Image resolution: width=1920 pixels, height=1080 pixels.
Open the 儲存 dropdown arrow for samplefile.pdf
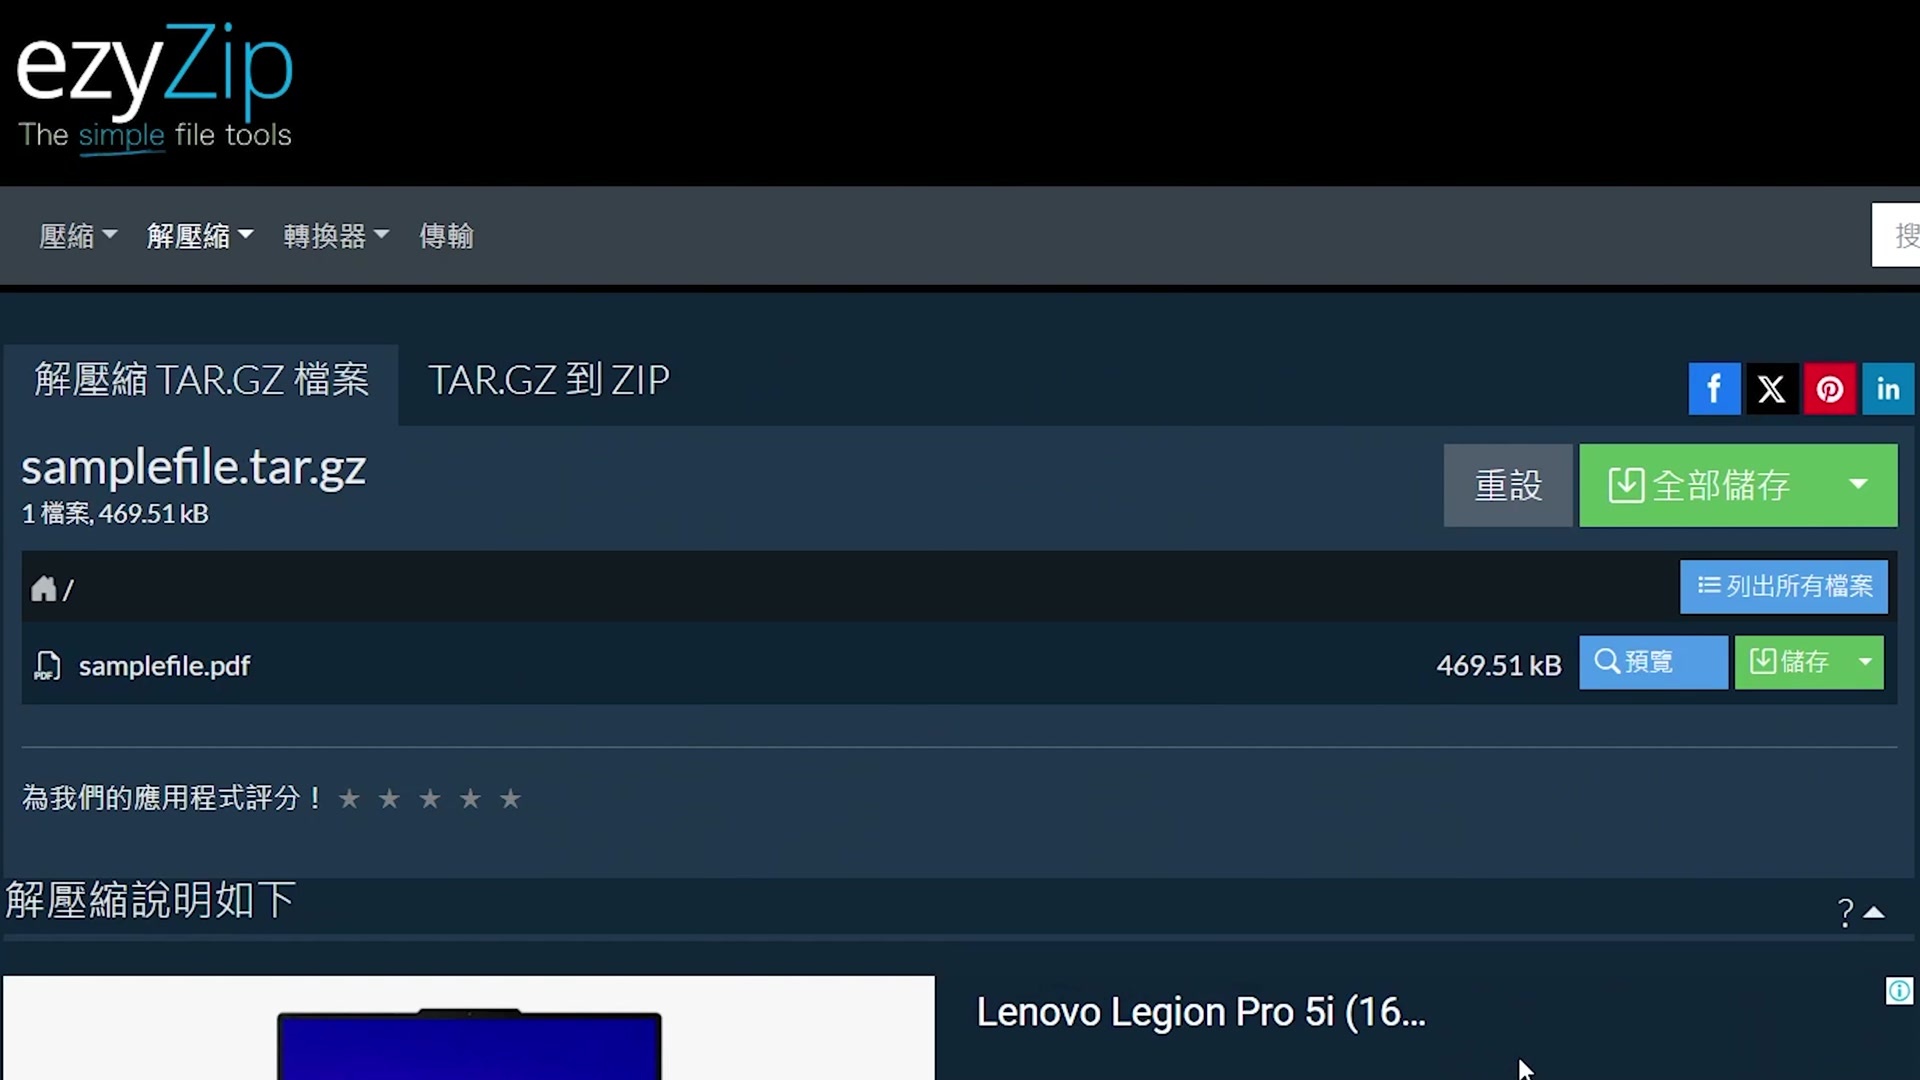pos(1865,662)
